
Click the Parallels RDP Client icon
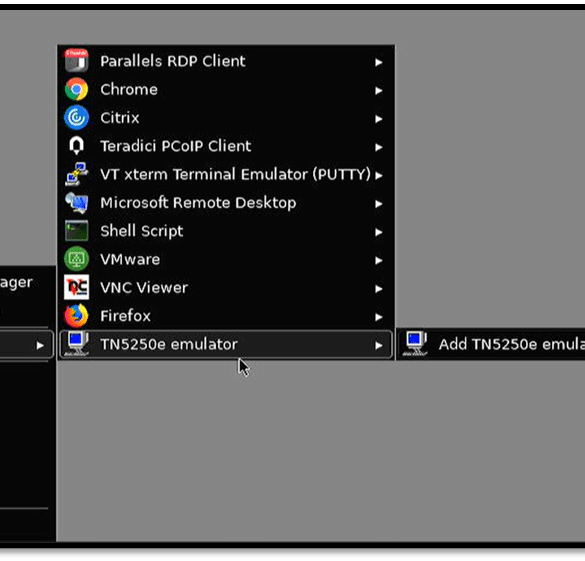tap(76, 60)
